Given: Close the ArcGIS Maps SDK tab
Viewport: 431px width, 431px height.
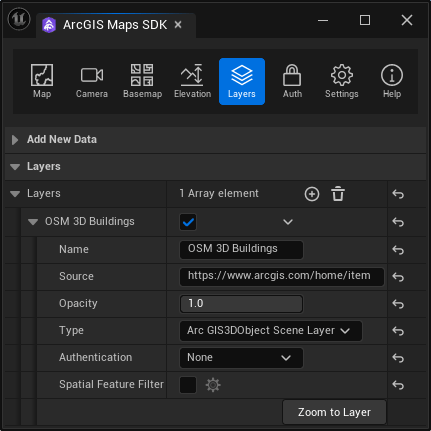Looking at the screenshot, I should tap(178, 25).
